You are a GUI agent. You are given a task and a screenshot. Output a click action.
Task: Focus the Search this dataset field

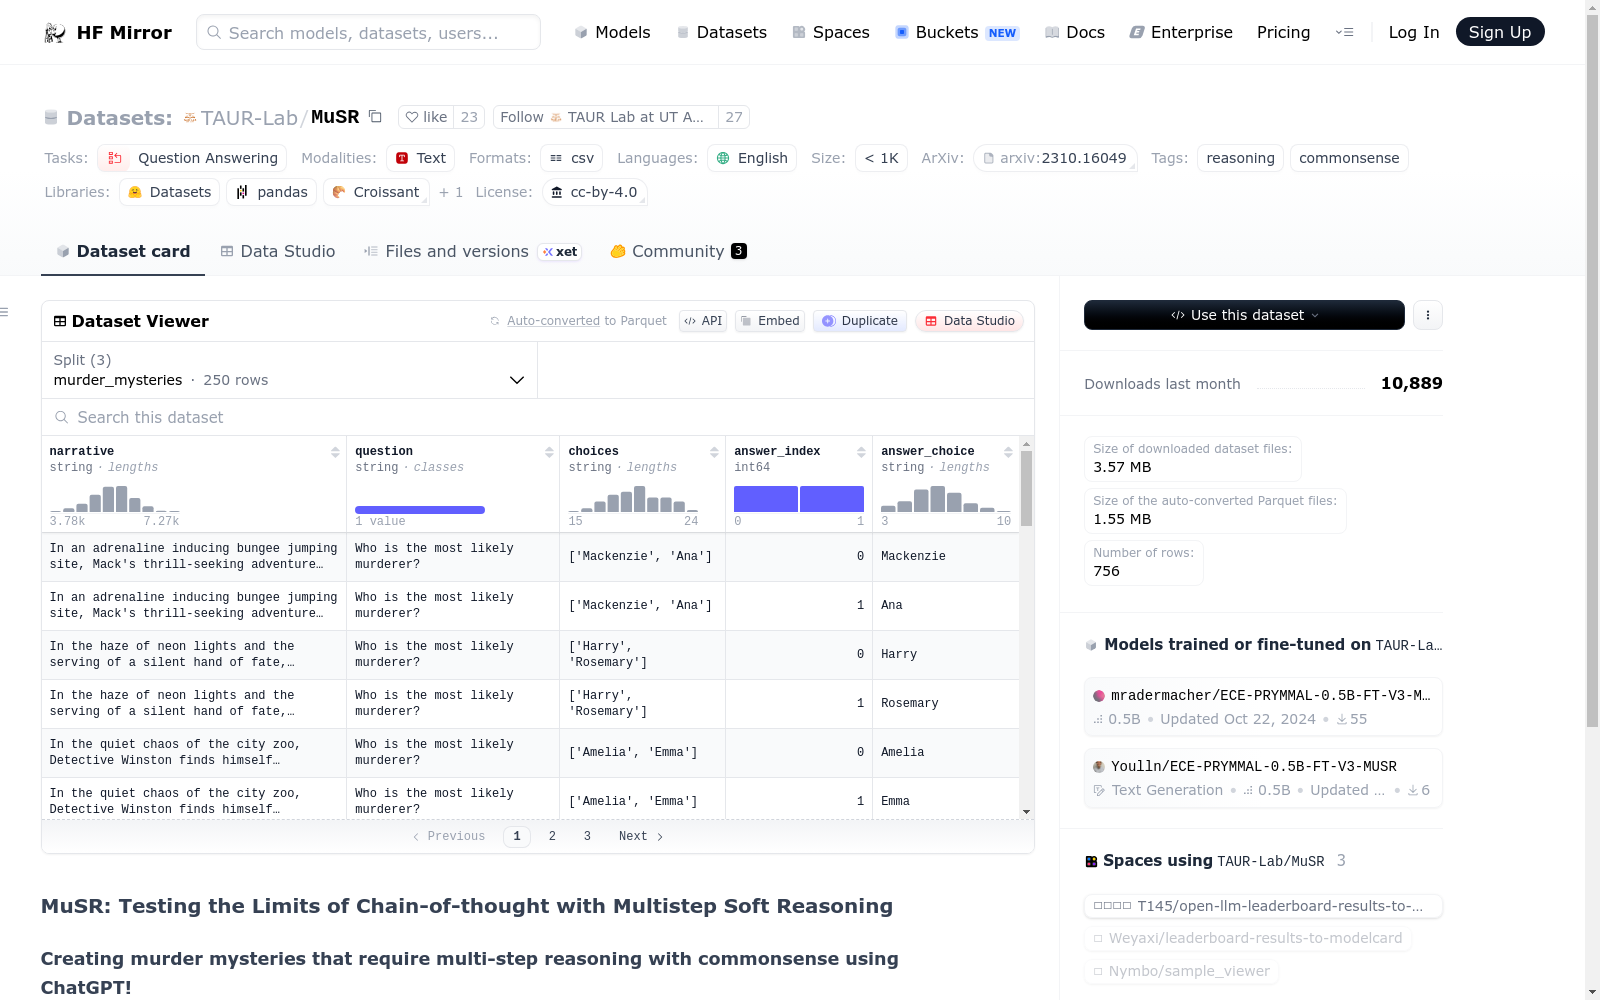click(x=538, y=417)
